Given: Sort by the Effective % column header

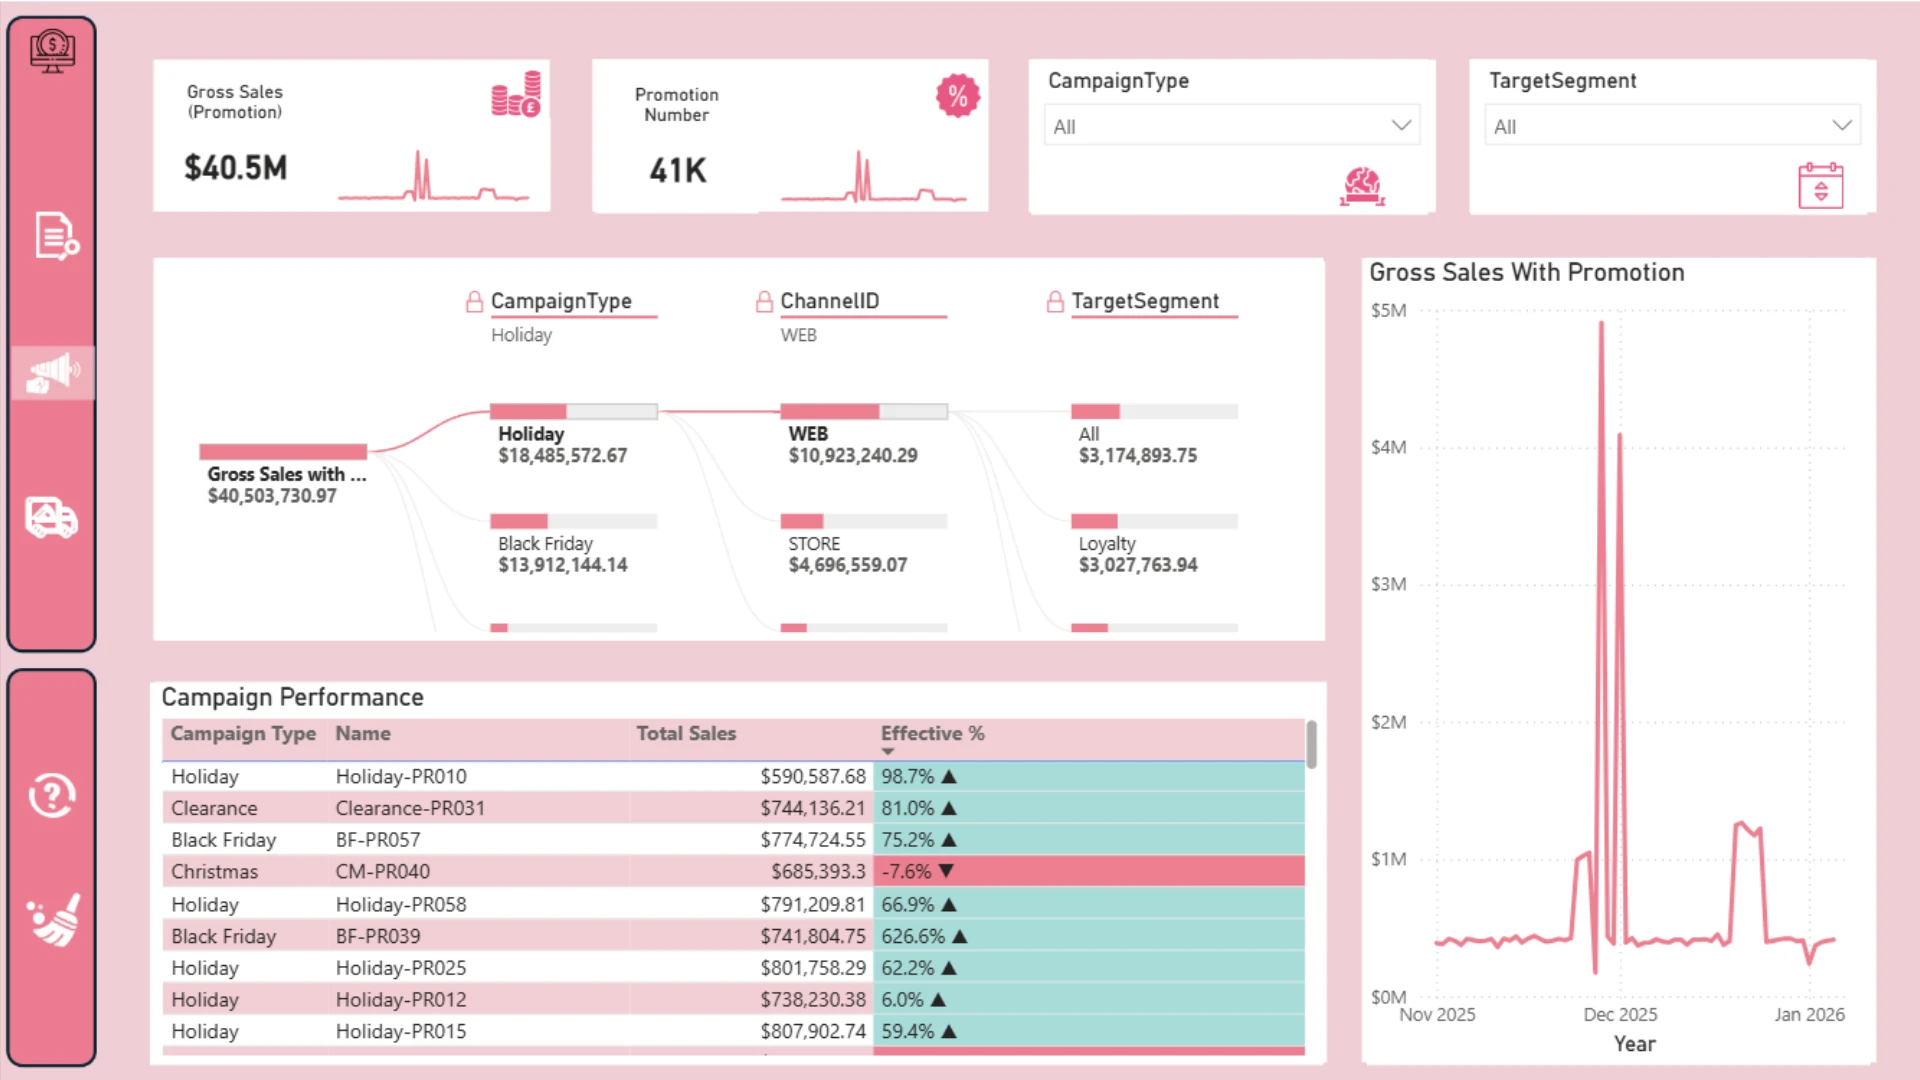Looking at the screenshot, I should [x=933, y=734].
